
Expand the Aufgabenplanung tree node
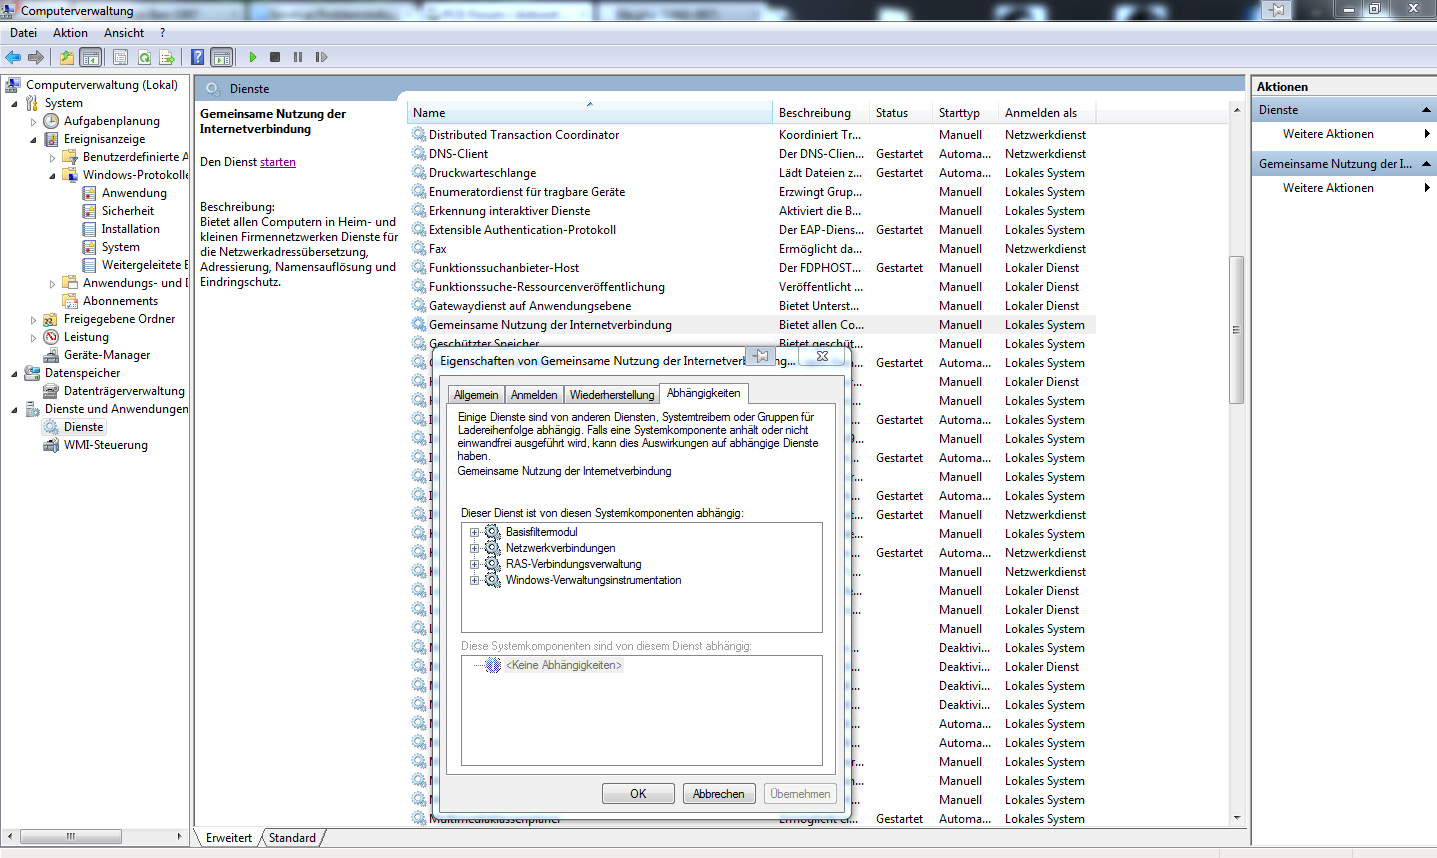click(x=33, y=122)
